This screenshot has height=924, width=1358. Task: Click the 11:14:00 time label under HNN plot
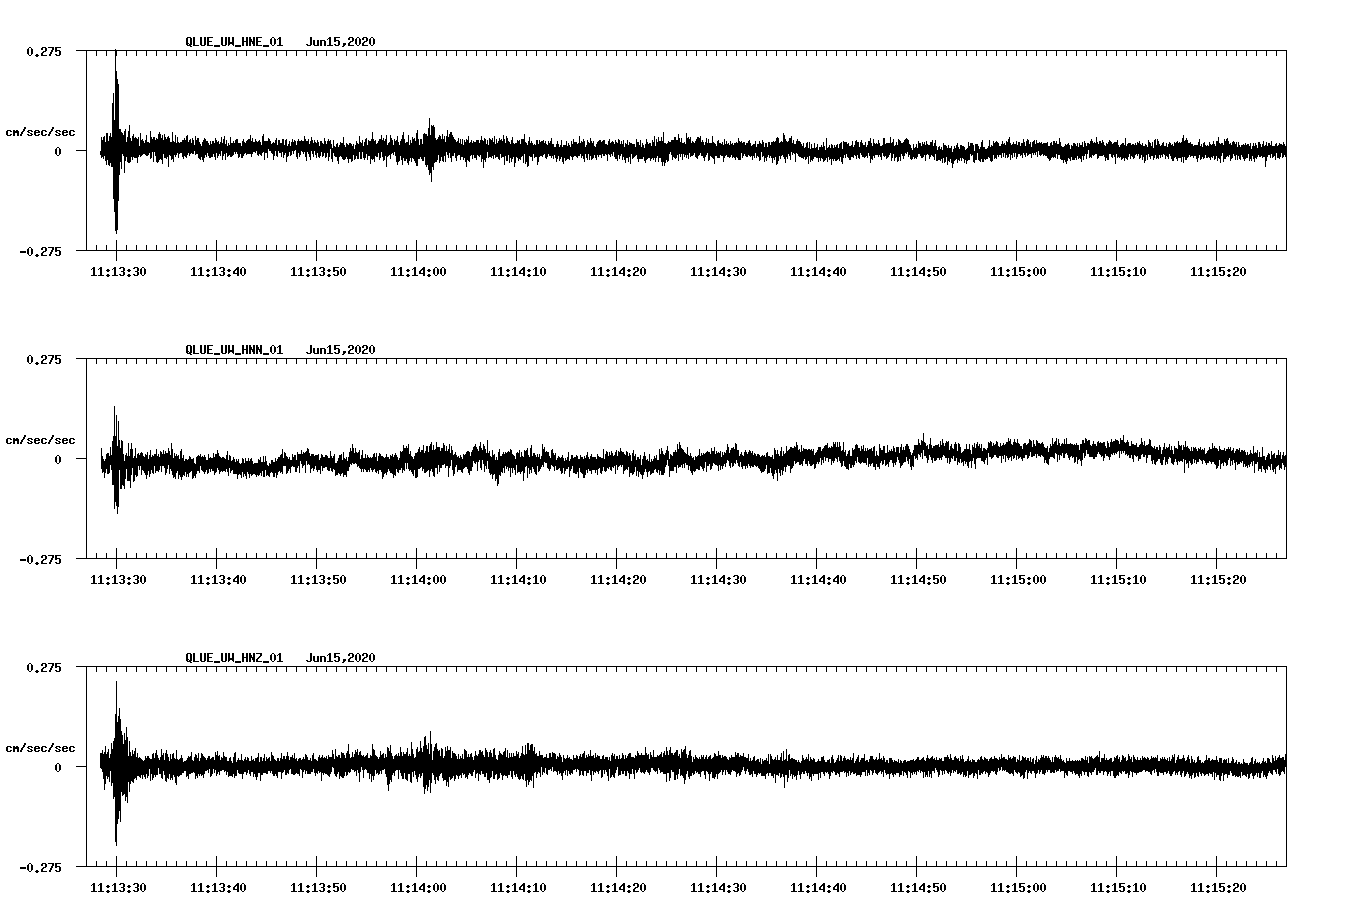pos(418,580)
